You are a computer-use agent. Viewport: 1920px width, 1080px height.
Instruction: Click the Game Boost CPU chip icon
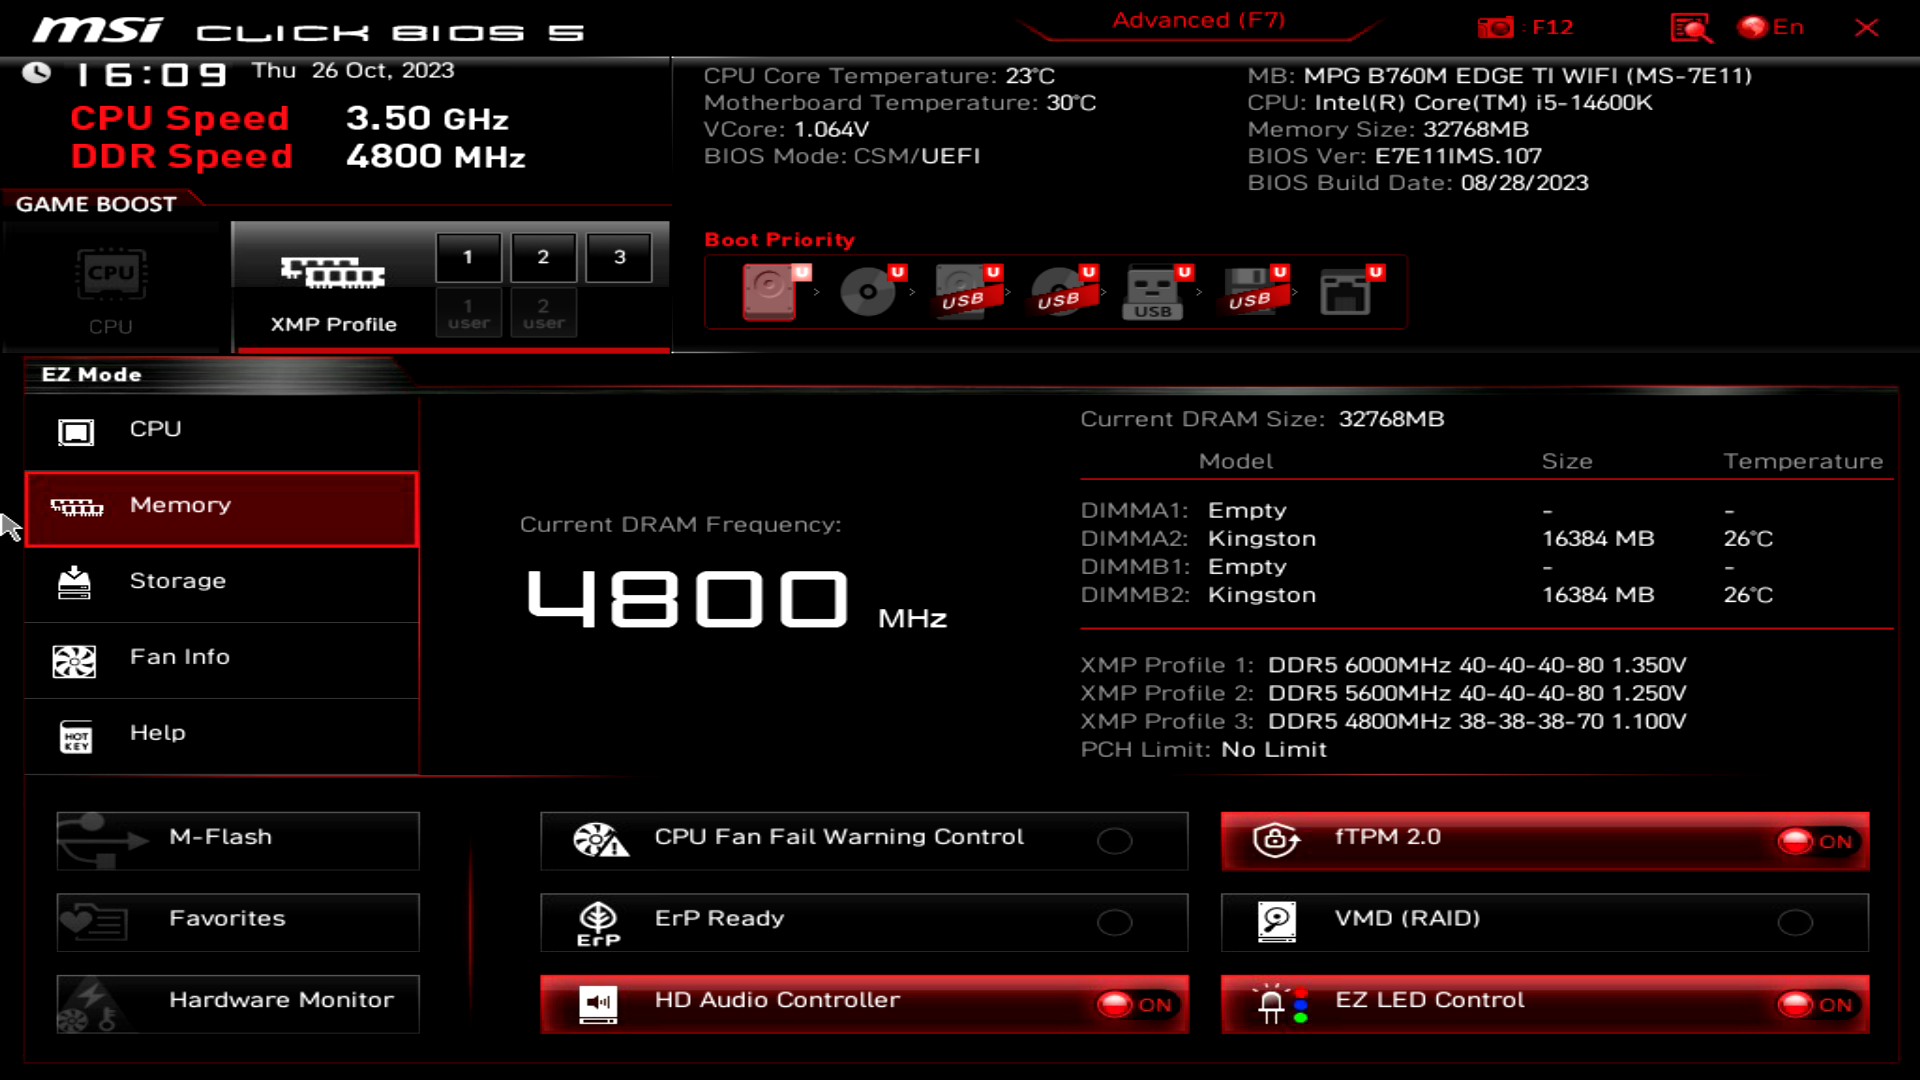(111, 274)
